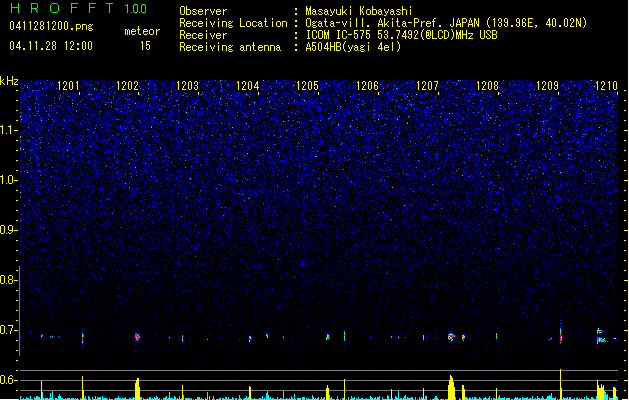Click the Receiving Location label
The width and height of the screenshot is (629, 400).
coord(233,23)
